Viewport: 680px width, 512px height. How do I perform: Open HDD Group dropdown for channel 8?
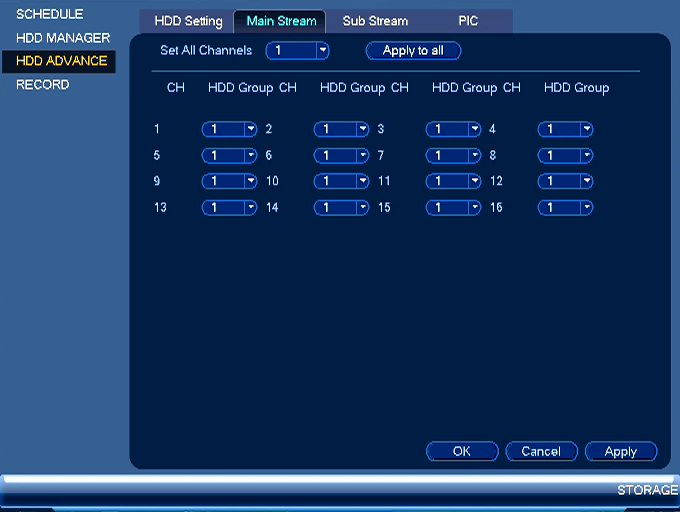pyautogui.click(x=565, y=156)
